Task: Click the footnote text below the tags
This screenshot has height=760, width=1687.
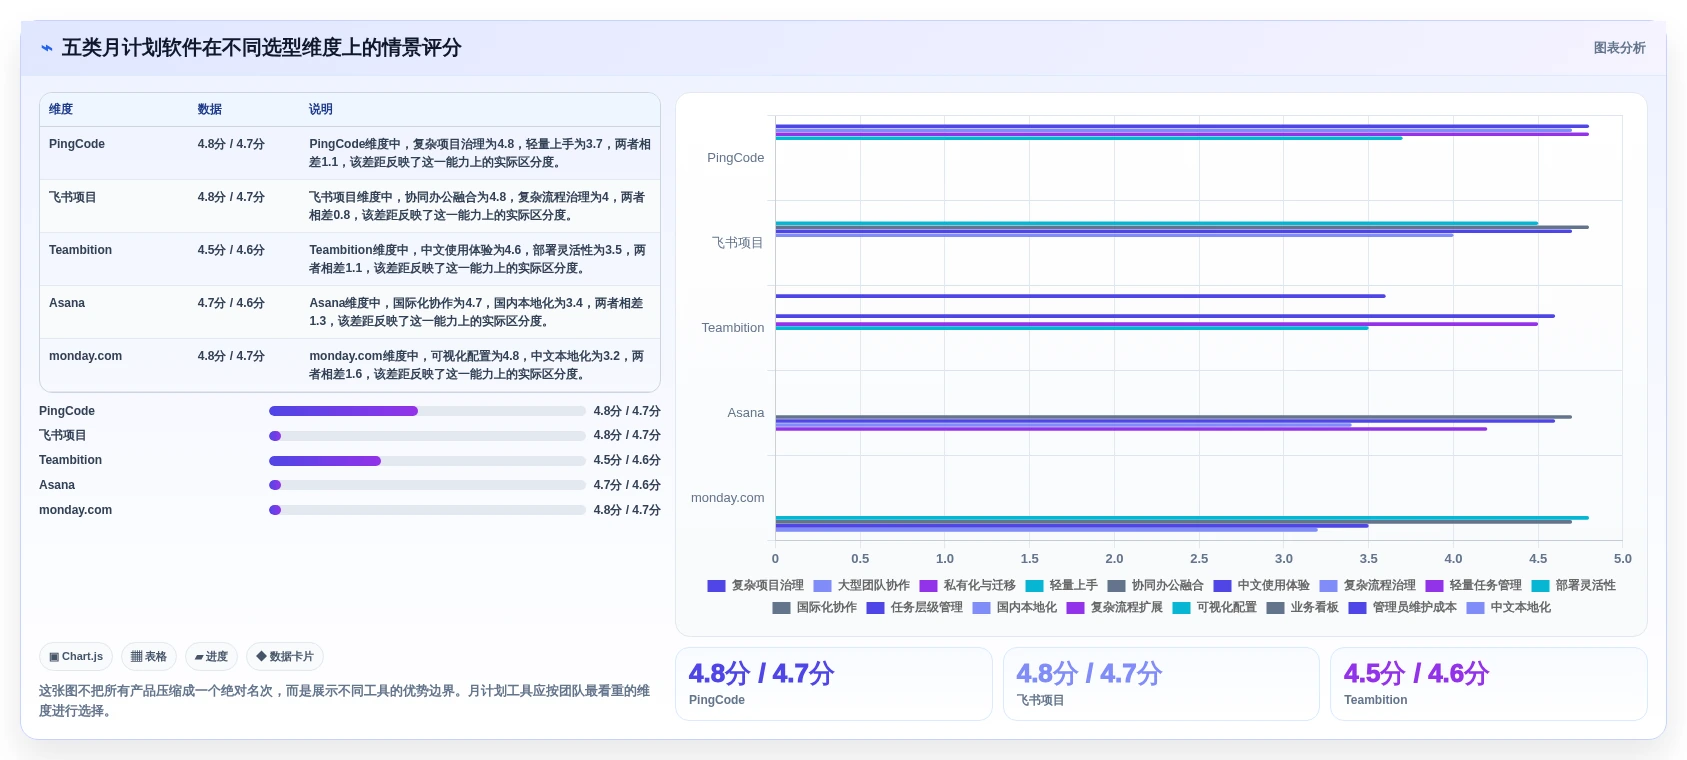Action: (x=345, y=701)
